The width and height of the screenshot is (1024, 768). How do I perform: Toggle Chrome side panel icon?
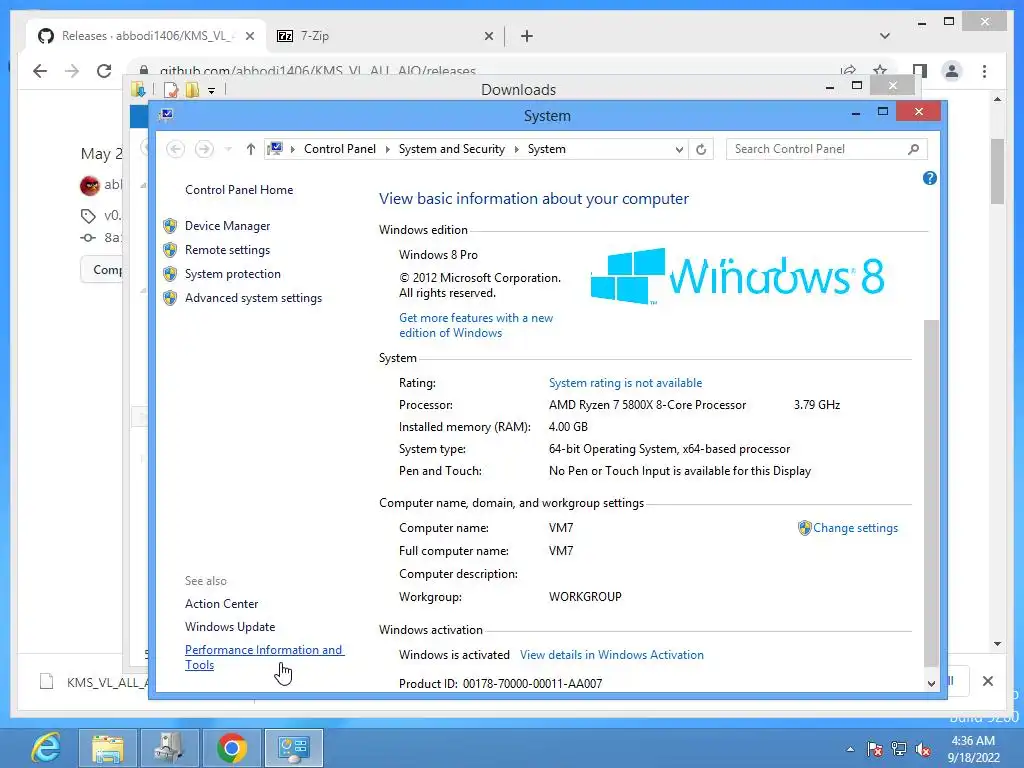tap(920, 71)
